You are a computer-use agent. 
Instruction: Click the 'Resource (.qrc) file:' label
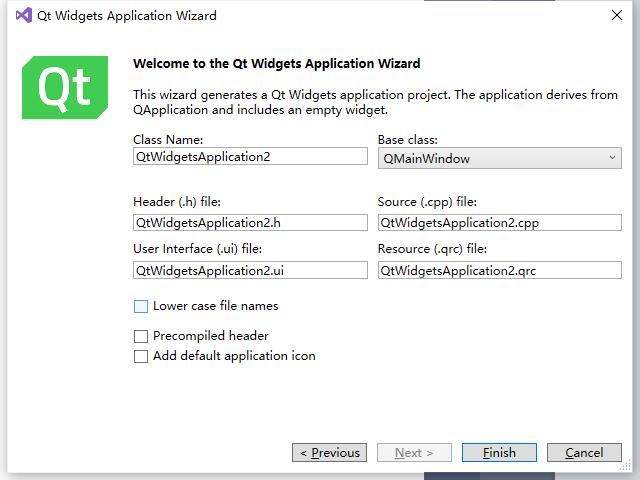tap(432, 249)
